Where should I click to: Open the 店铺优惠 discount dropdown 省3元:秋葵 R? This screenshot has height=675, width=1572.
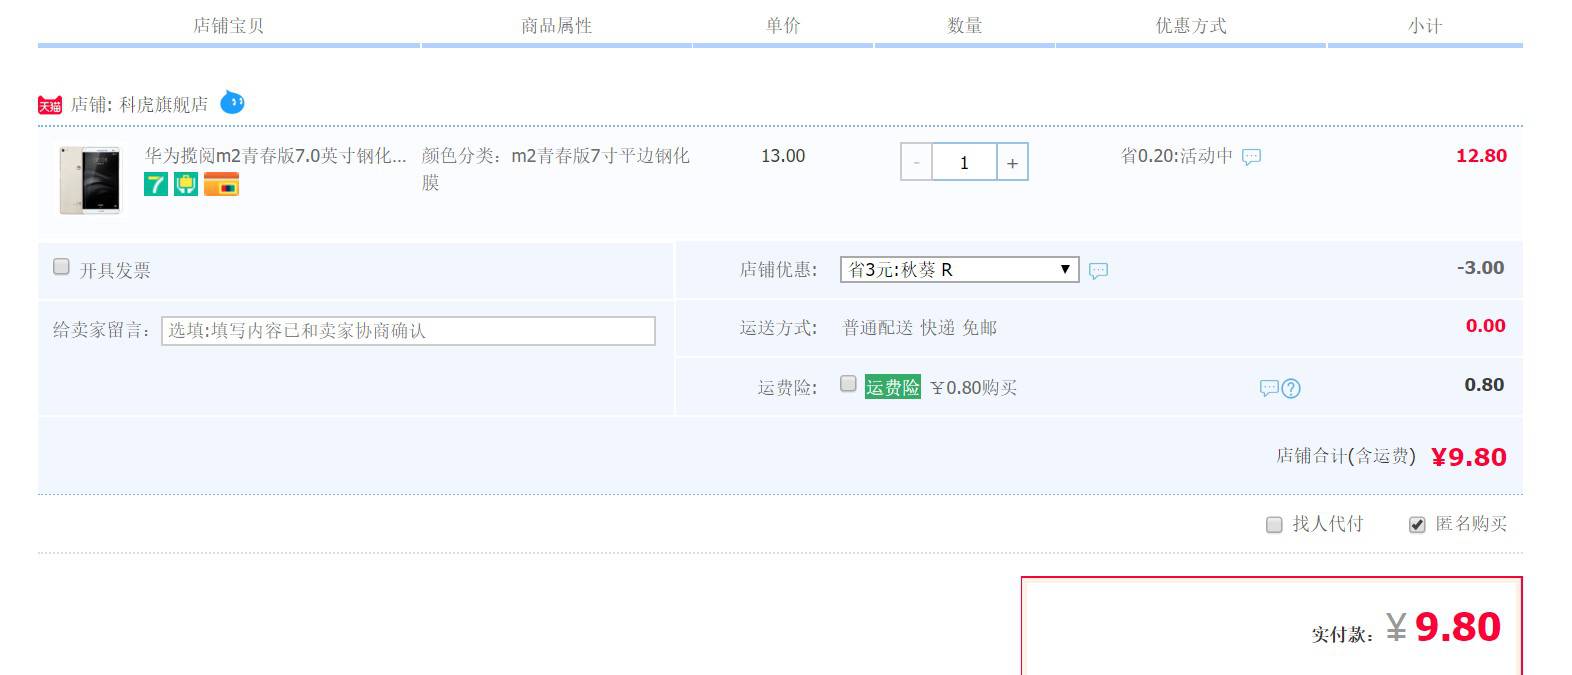959,269
